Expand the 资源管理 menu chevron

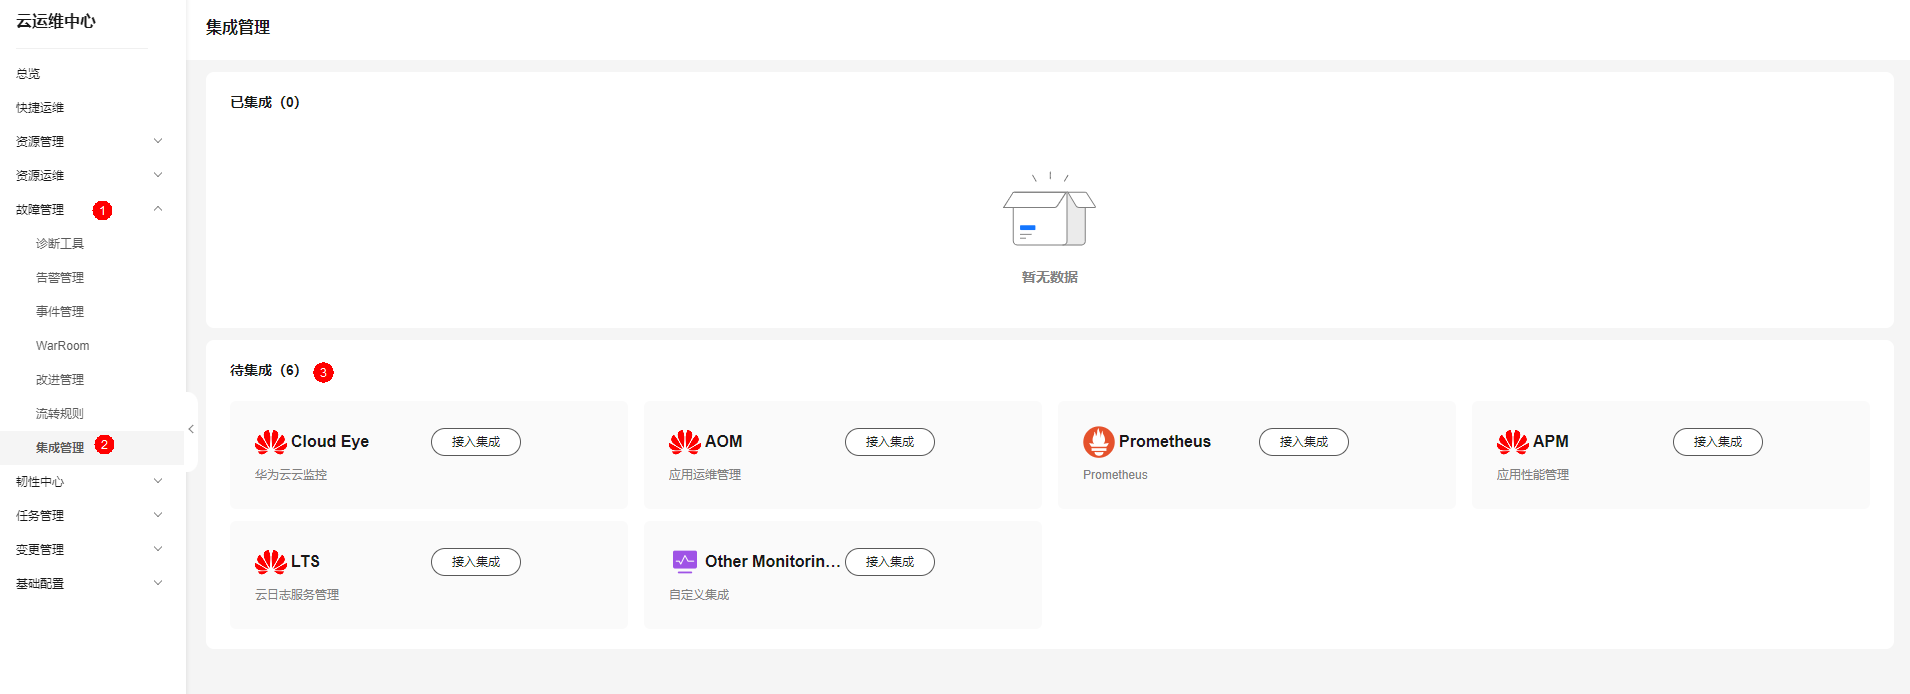(x=158, y=141)
